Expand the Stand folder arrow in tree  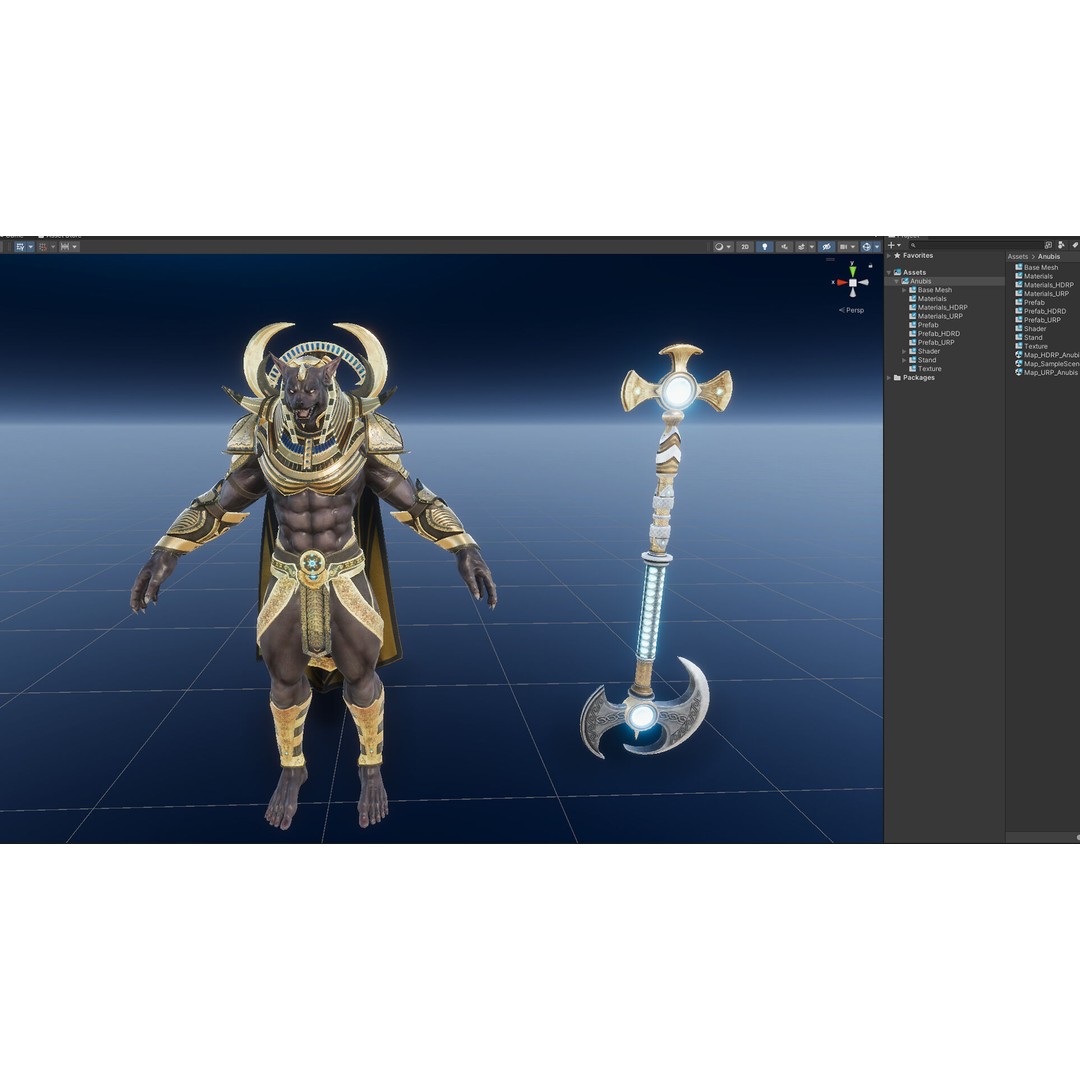904,360
